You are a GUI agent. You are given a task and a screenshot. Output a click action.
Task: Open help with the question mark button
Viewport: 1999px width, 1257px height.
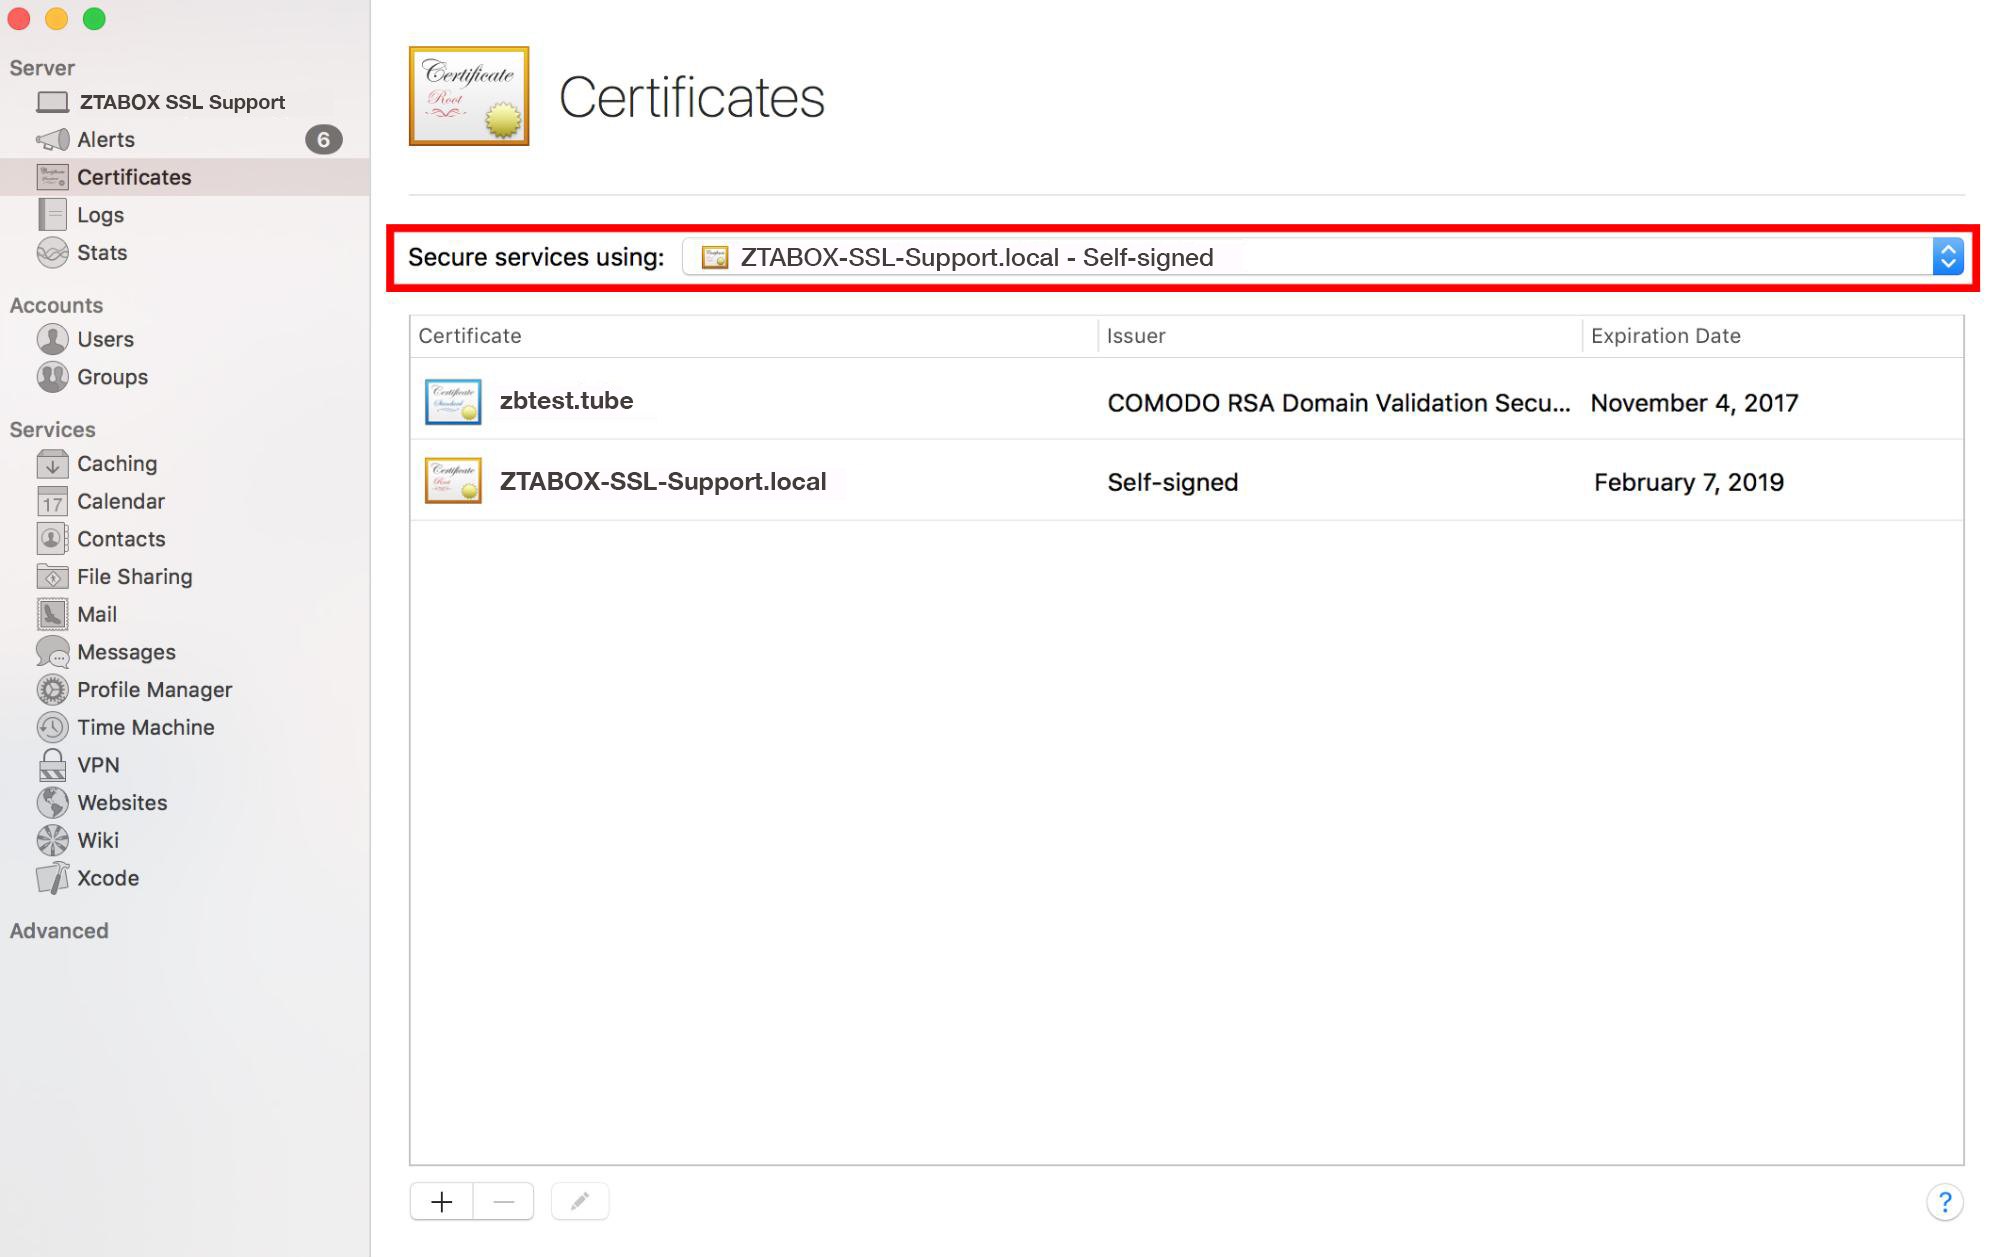(1944, 1202)
